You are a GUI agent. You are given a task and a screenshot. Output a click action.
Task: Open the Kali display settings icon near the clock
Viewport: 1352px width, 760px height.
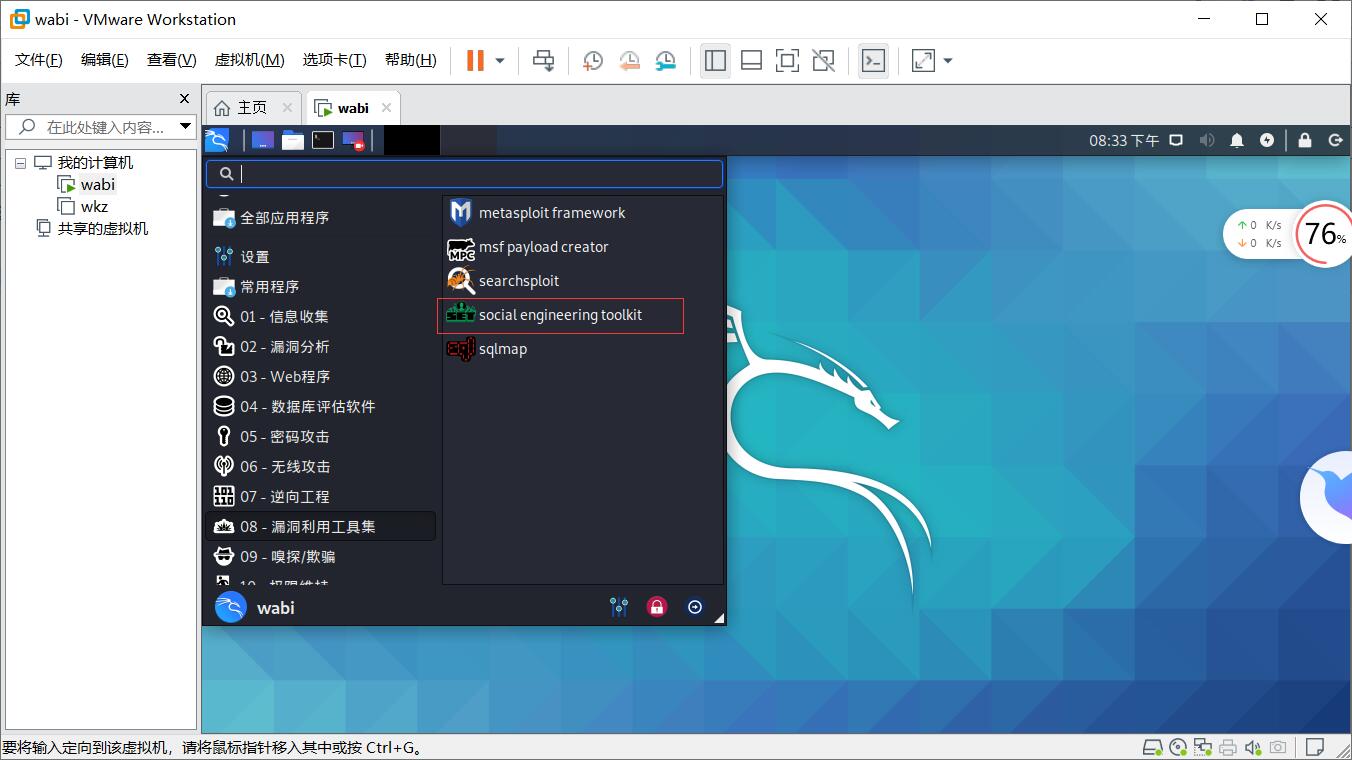point(1176,140)
